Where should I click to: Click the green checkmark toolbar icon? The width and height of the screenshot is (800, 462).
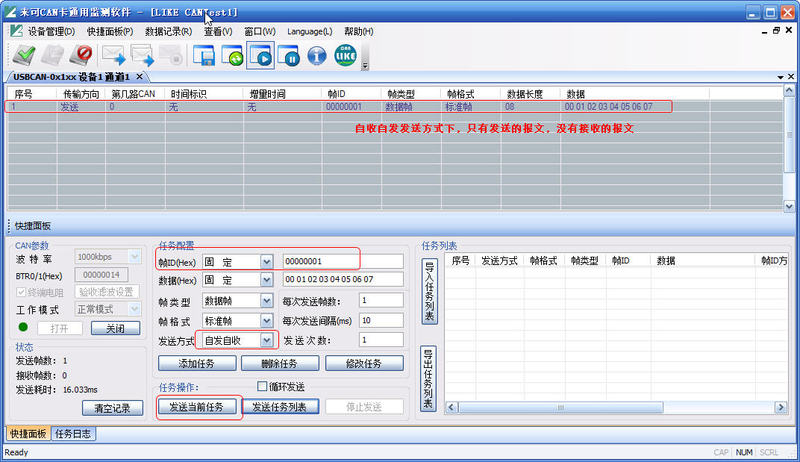(22, 56)
